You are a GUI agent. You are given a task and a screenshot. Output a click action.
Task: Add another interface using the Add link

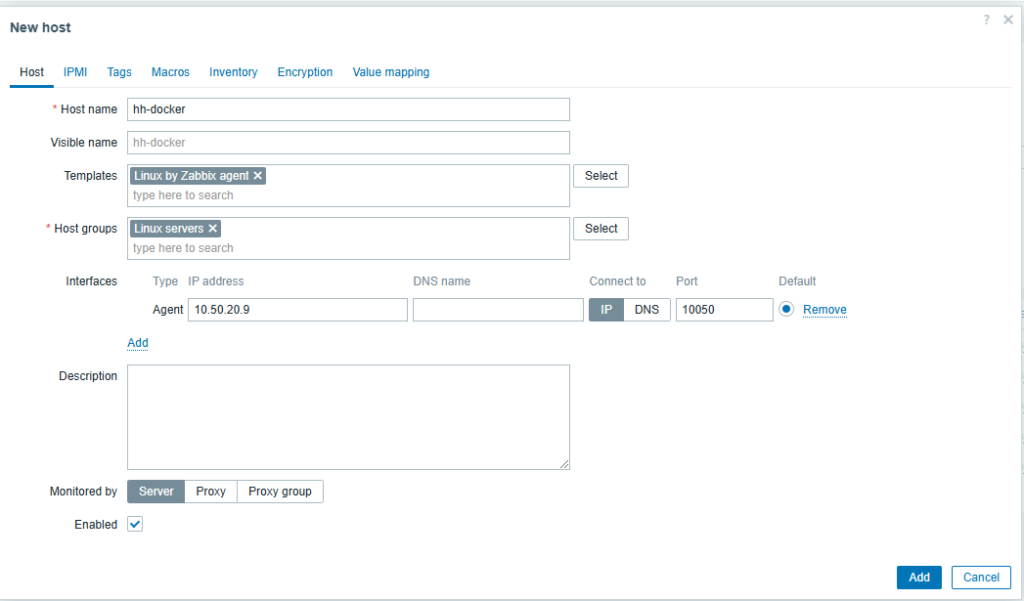pyautogui.click(x=137, y=343)
